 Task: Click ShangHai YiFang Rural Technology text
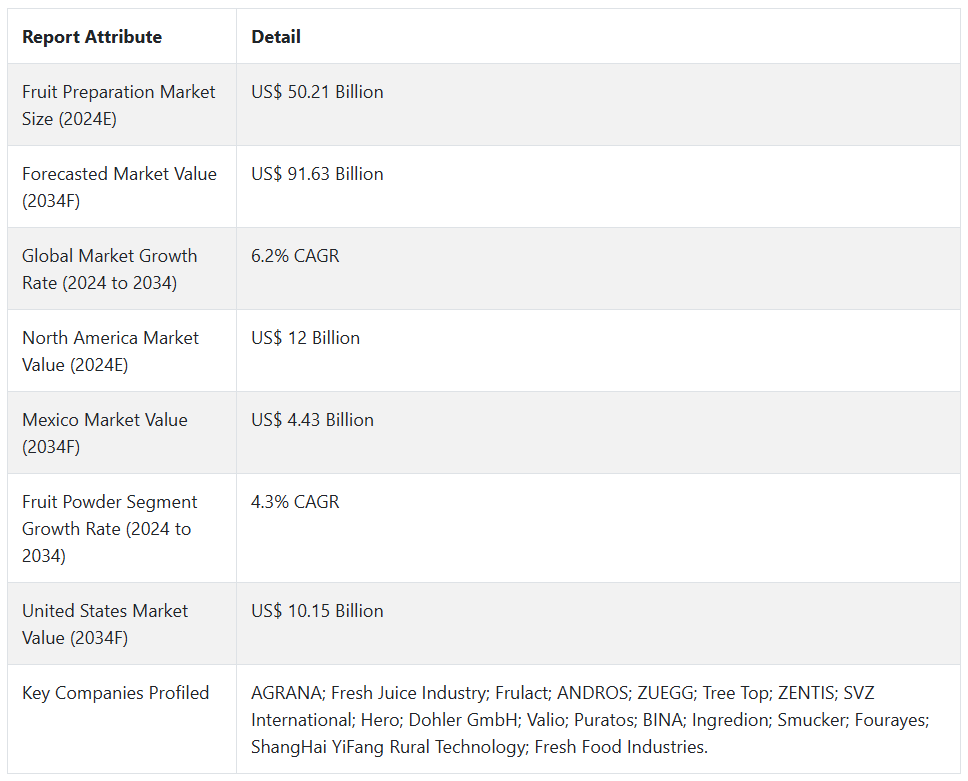pyautogui.click(x=388, y=748)
